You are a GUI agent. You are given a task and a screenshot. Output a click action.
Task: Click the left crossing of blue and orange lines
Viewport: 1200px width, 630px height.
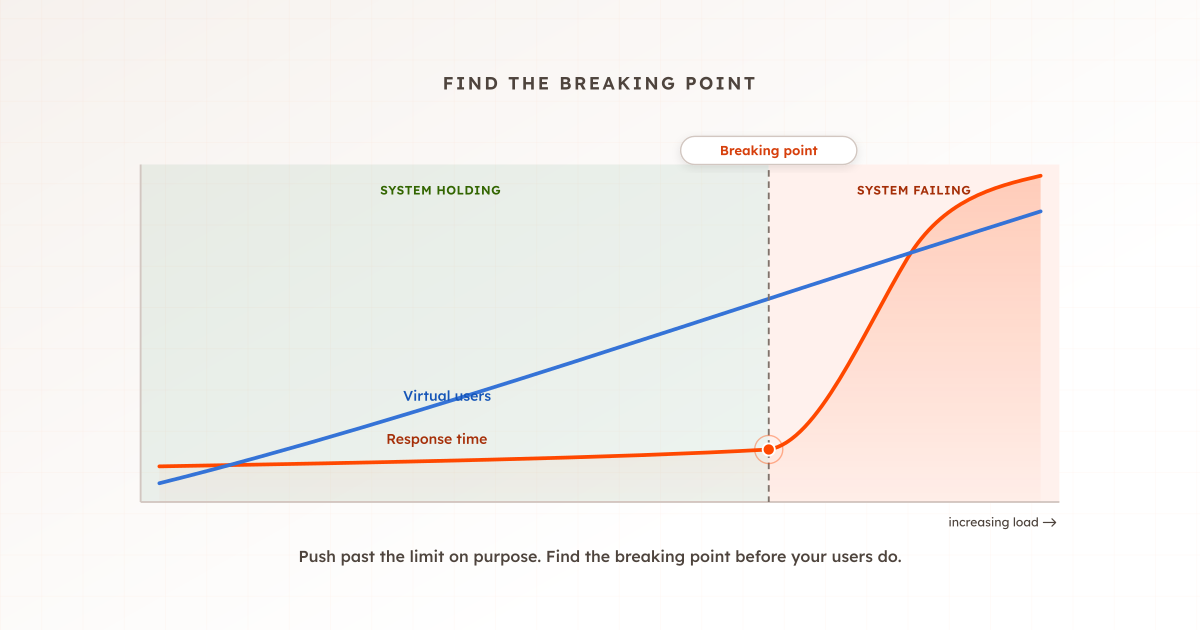click(231, 465)
